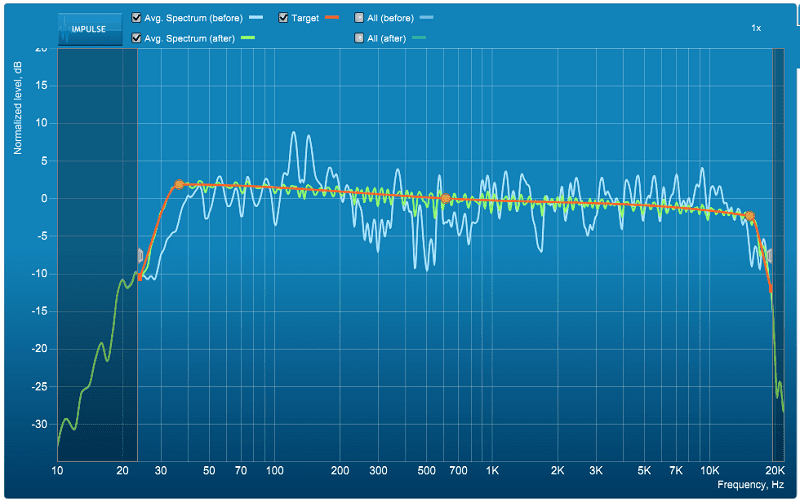Click high-frequency limit handle at graph right
The height and width of the screenshot is (502, 800).
pos(769,256)
